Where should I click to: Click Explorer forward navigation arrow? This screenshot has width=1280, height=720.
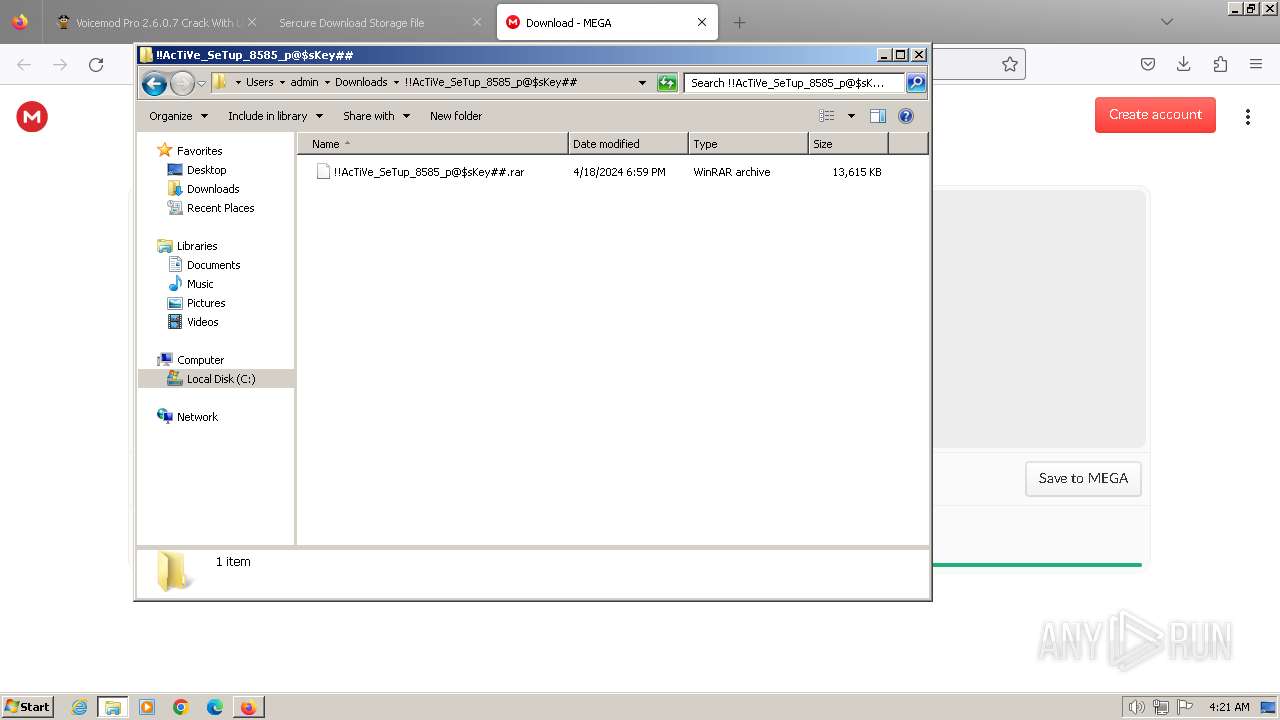click(182, 83)
